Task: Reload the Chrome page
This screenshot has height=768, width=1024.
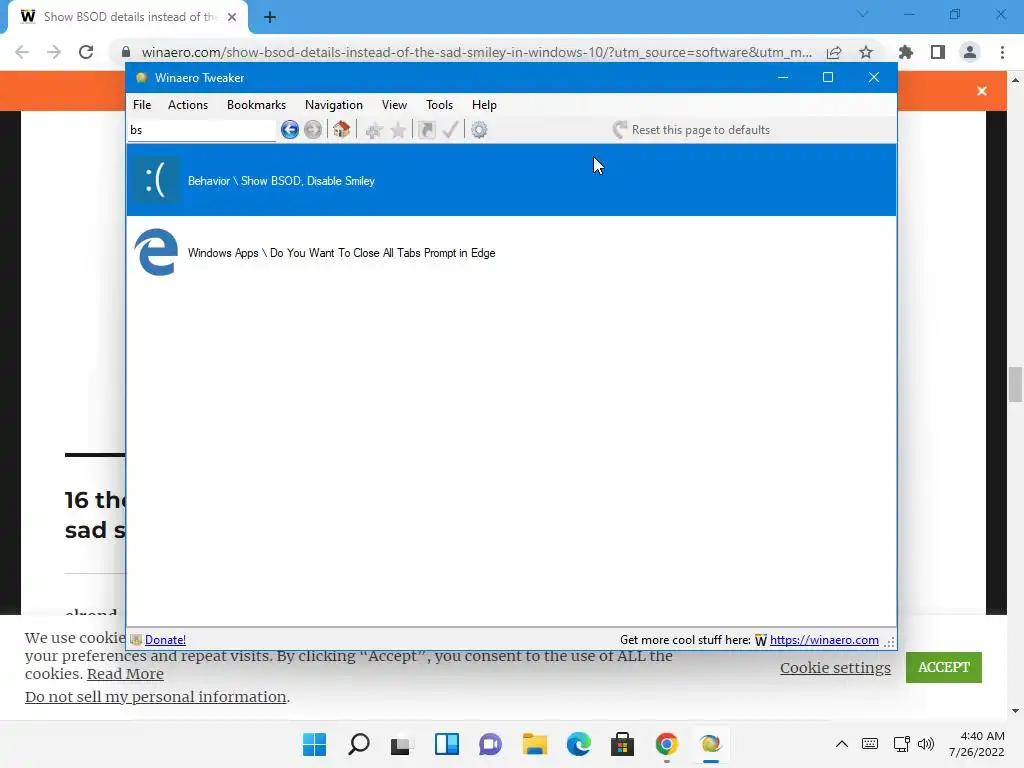Action: [x=86, y=52]
